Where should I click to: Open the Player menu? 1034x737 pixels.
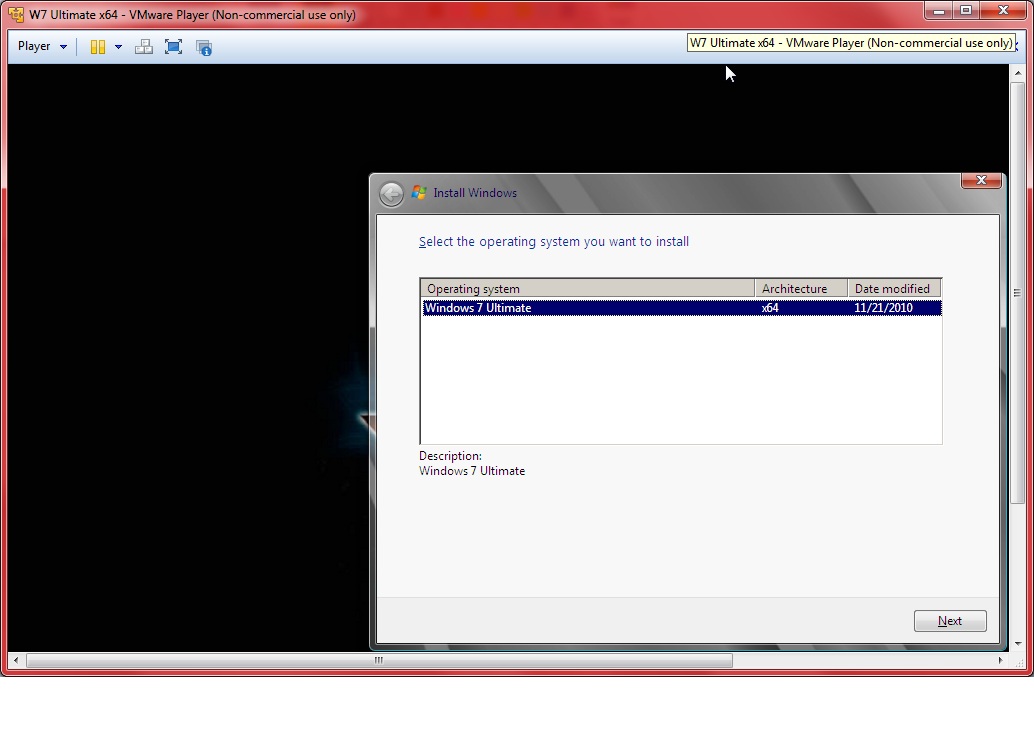pyautogui.click(x=42, y=47)
